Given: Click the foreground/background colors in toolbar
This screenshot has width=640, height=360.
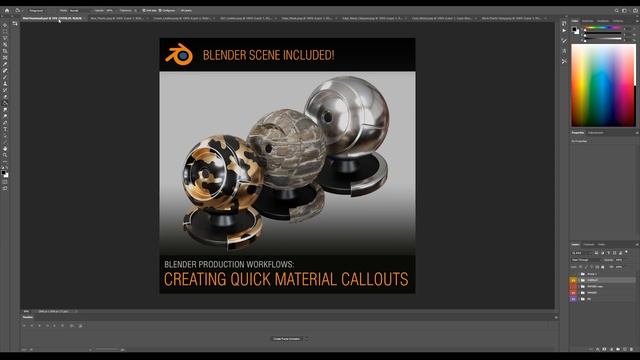Looking at the screenshot, I should tap(5, 174).
